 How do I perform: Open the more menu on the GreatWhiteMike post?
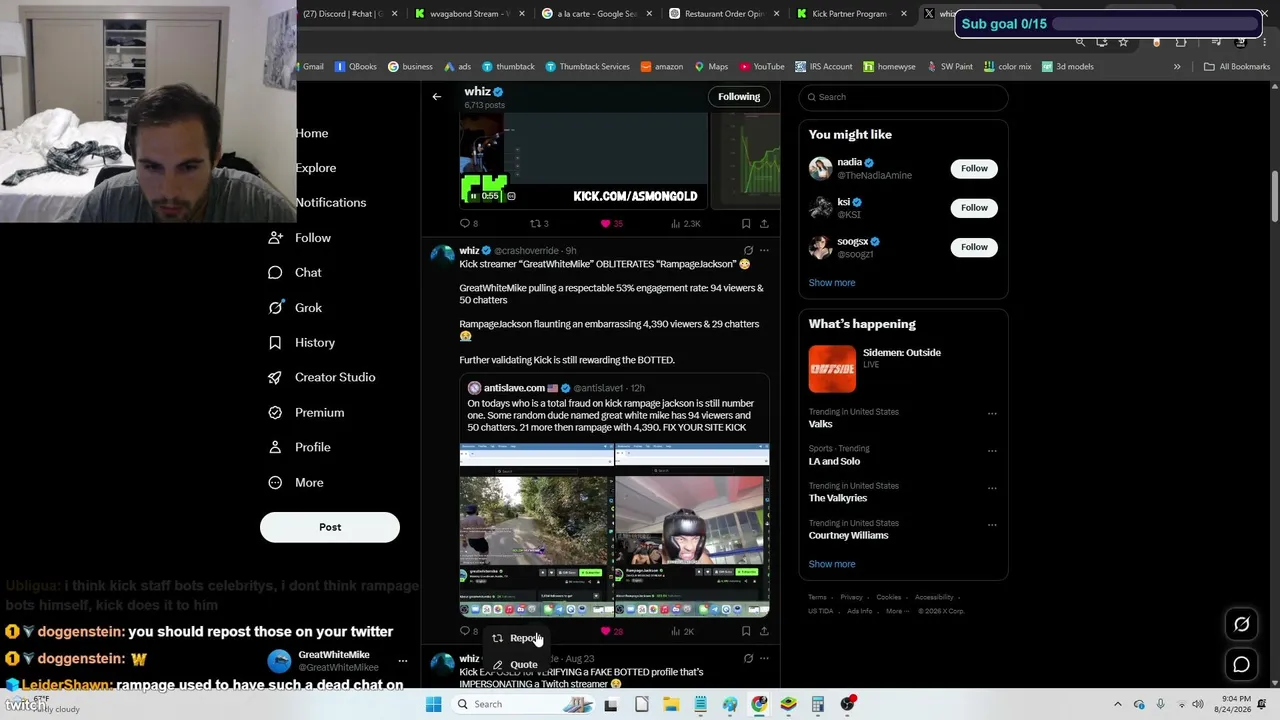[764, 251]
